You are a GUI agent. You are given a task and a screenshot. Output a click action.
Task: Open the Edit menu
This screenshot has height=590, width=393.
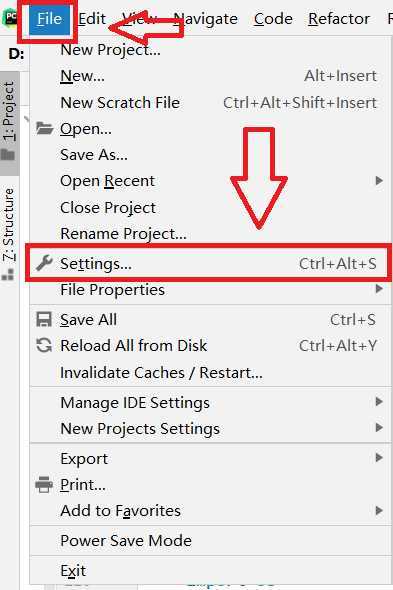[x=92, y=19]
